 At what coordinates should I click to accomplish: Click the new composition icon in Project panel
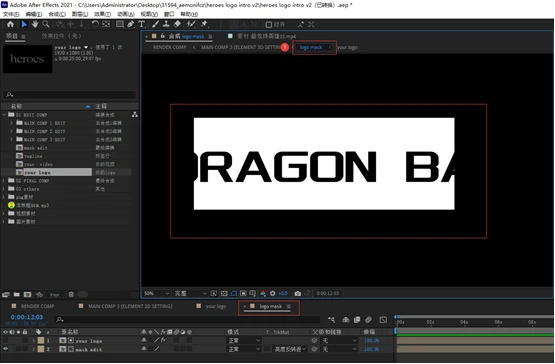pos(27,295)
